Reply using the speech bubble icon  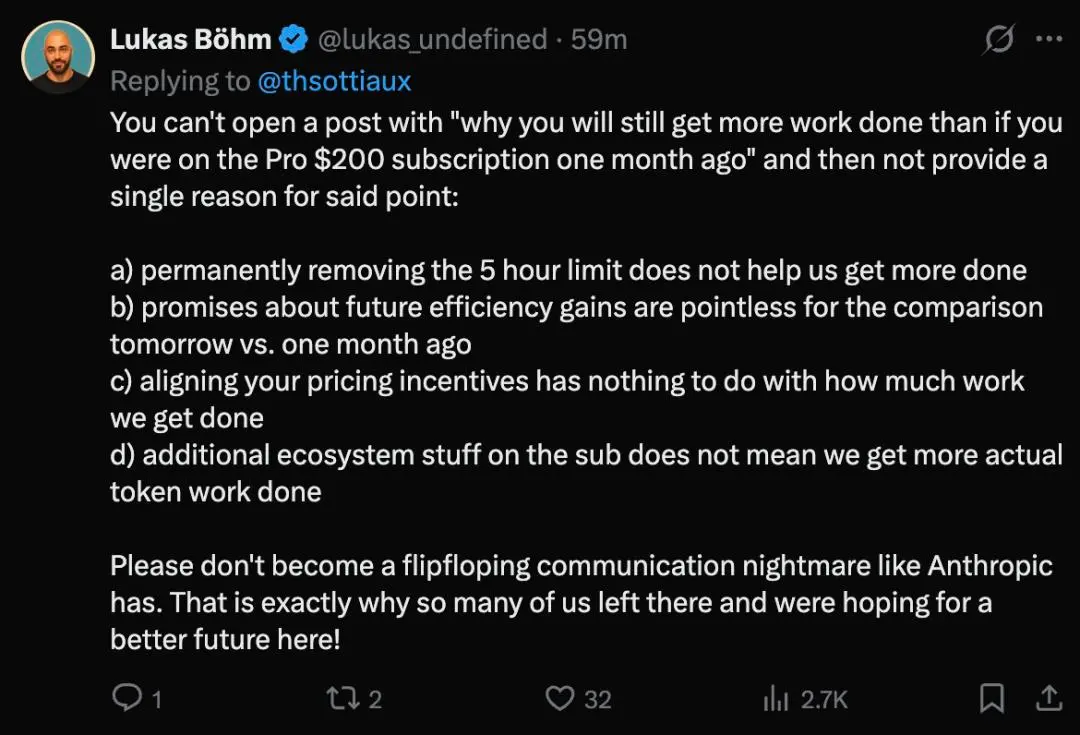pos(126,697)
